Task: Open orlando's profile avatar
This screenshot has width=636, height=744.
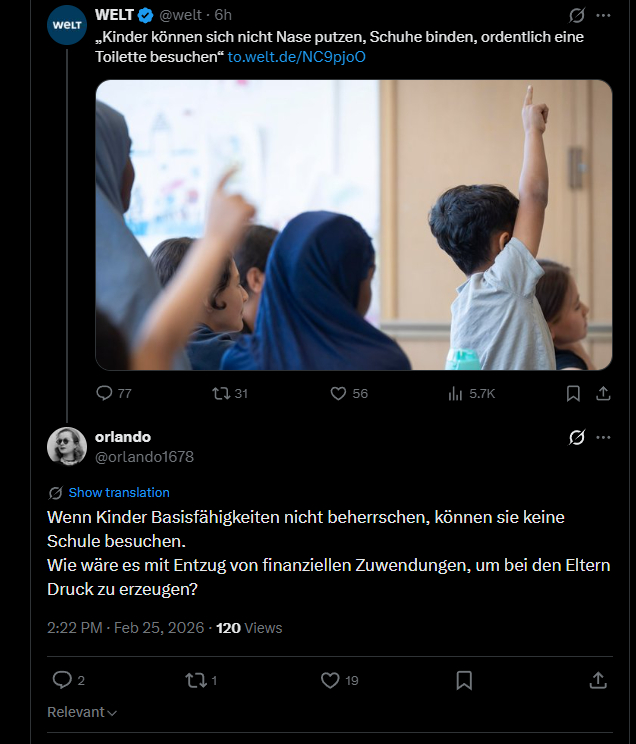Action: 67,446
